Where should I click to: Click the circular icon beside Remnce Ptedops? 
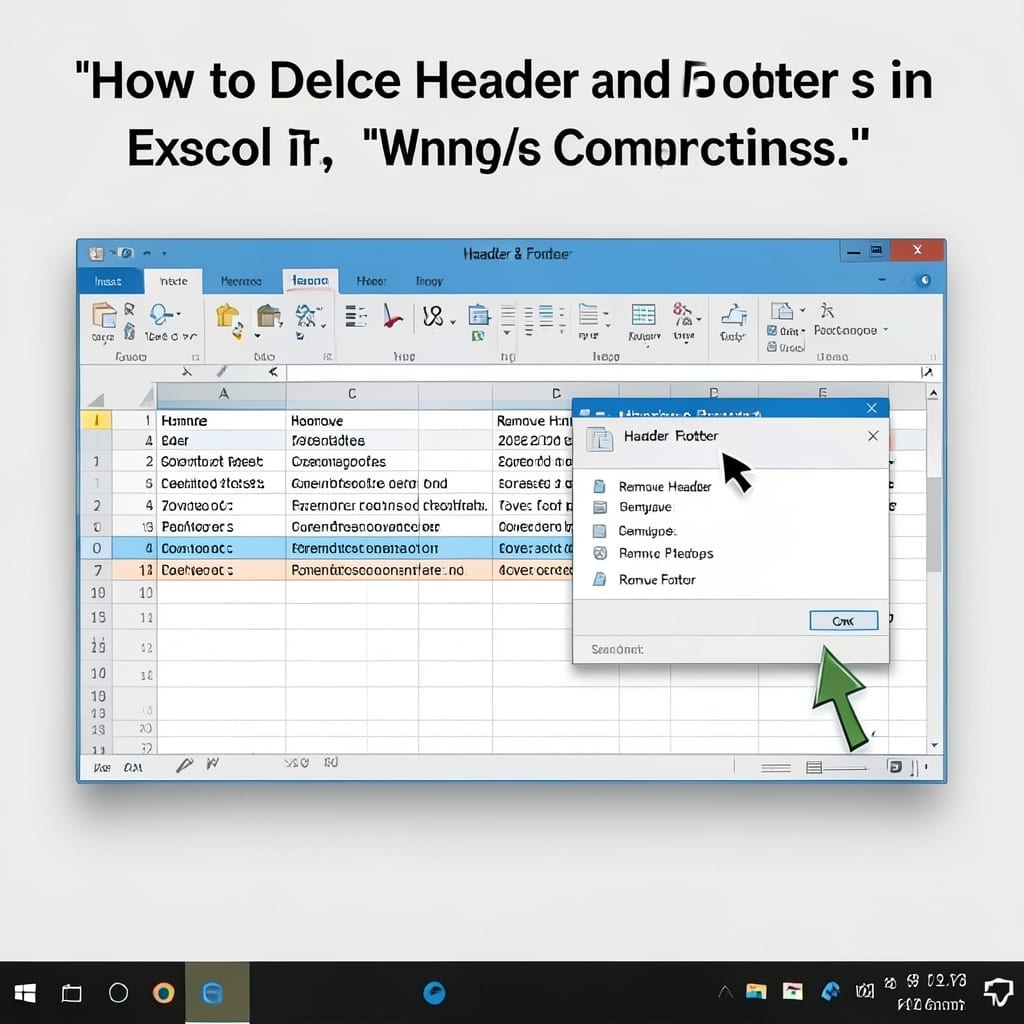point(600,553)
